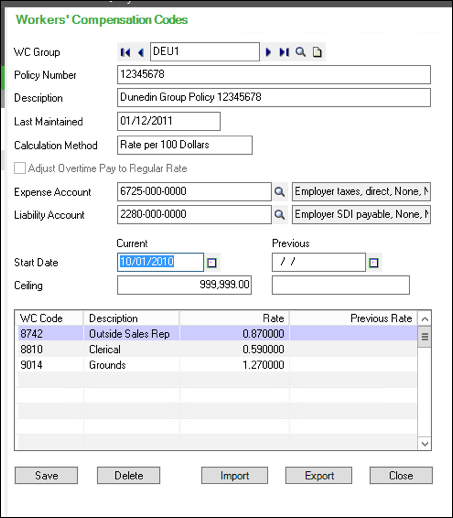
Task: Go to next WC Group record
Action: (268, 52)
